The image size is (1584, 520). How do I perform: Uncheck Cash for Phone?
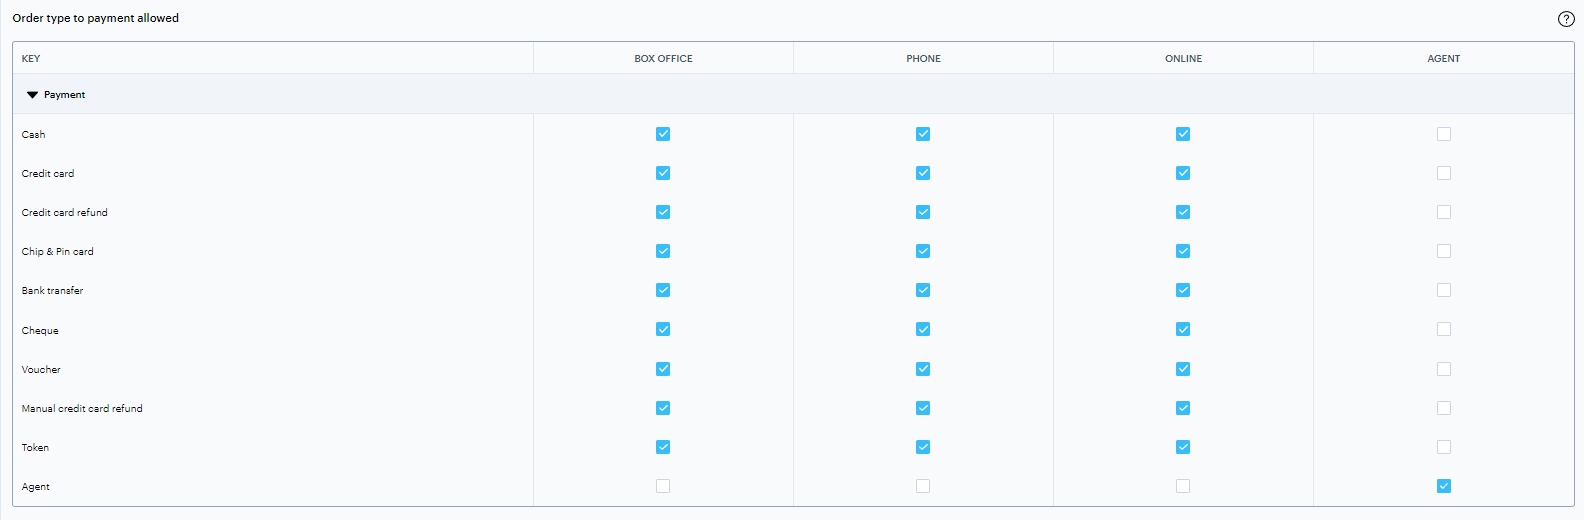[923, 134]
